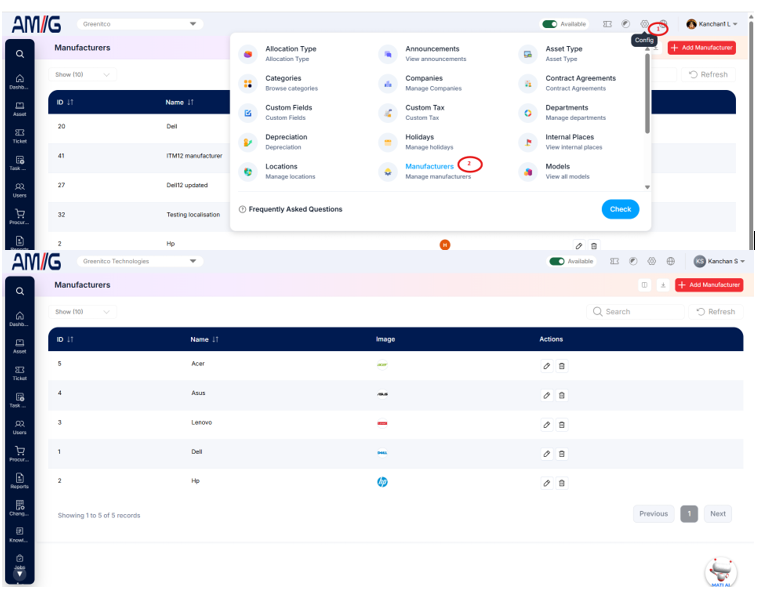Click 'ITM12 manufacturer' name cell
This screenshot has height=590, width=757.
pos(194,156)
